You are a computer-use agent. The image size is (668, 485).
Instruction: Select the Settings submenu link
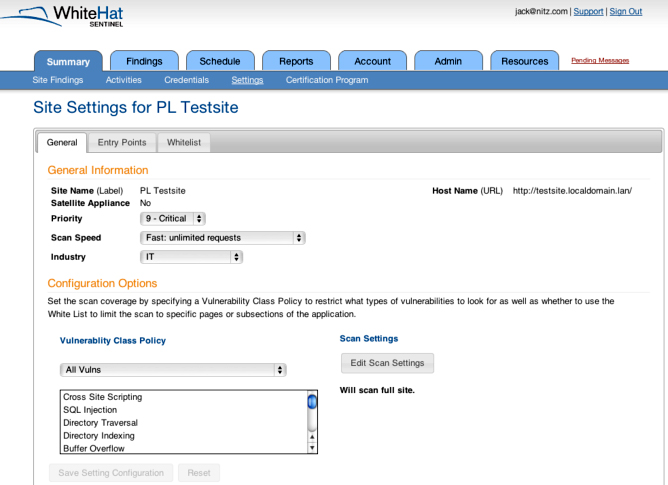click(x=247, y=80)
